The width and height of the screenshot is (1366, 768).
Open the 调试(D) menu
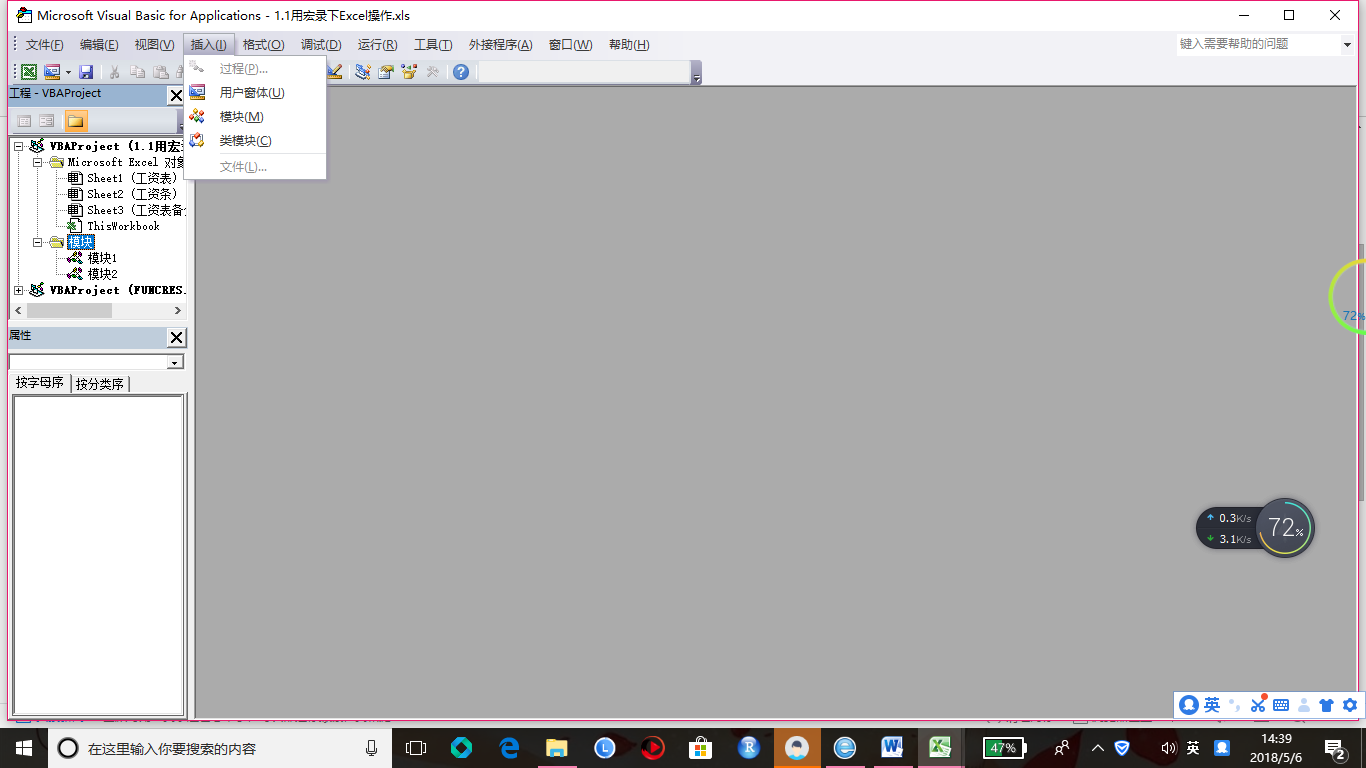(321, 45)
